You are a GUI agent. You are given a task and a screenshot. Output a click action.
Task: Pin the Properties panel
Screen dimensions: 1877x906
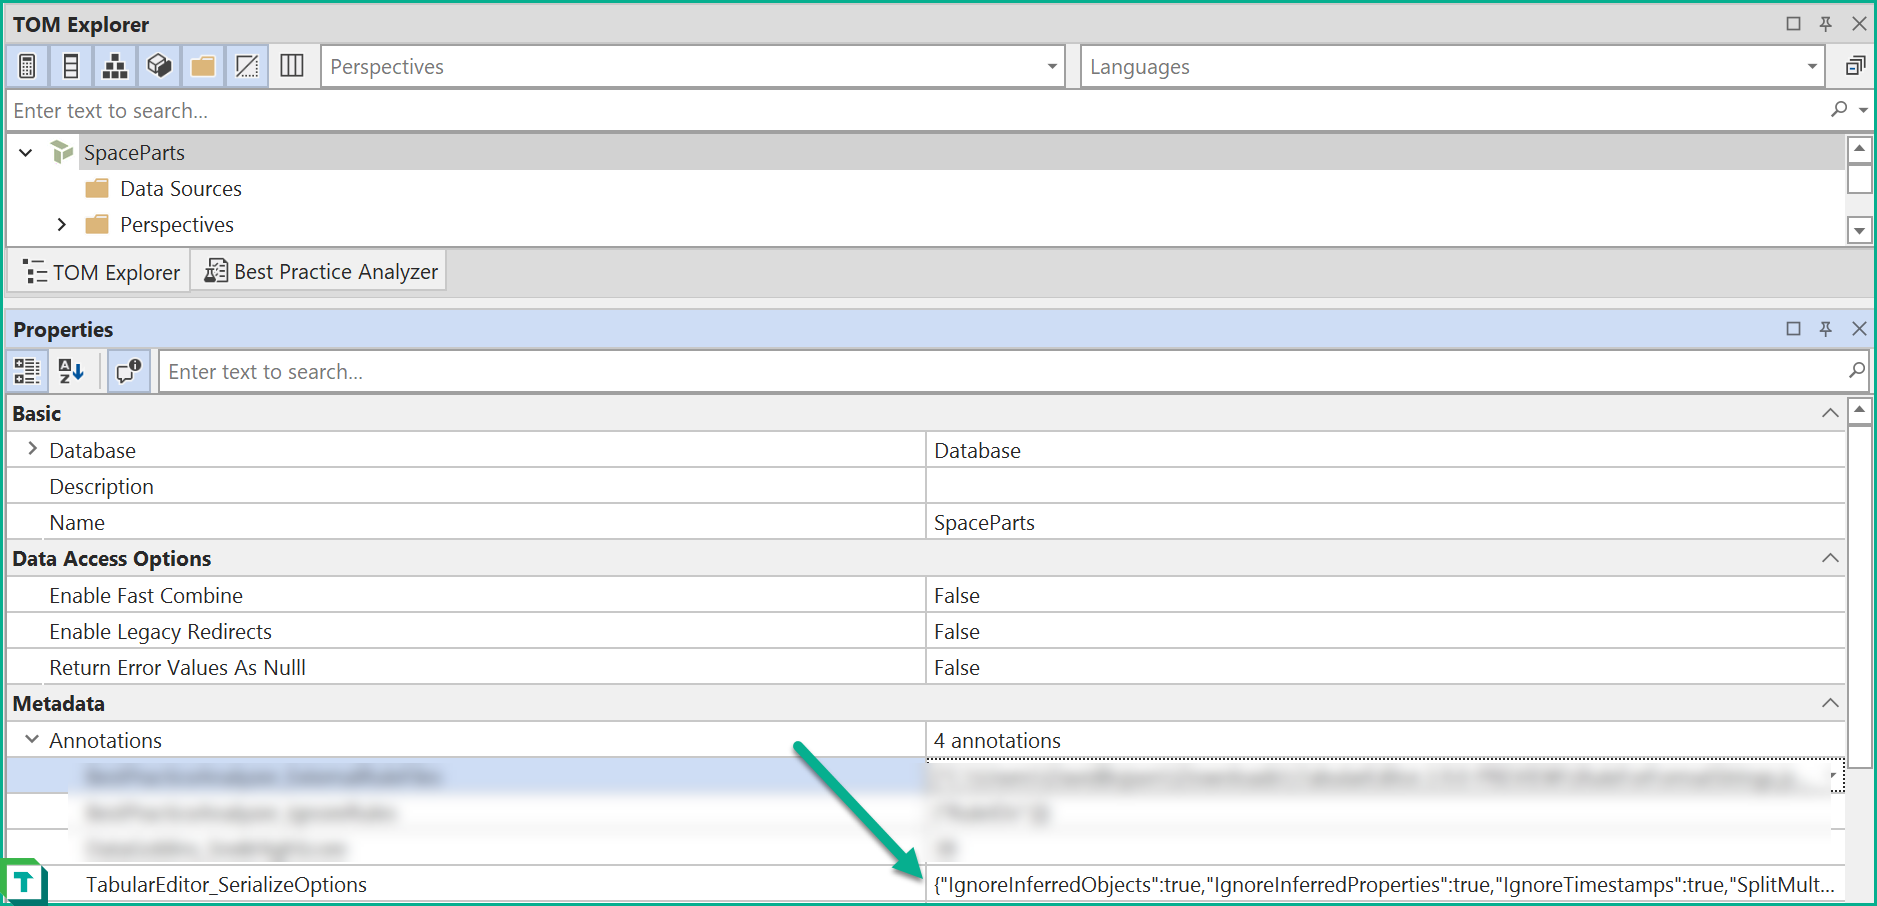pos(1825,329)
